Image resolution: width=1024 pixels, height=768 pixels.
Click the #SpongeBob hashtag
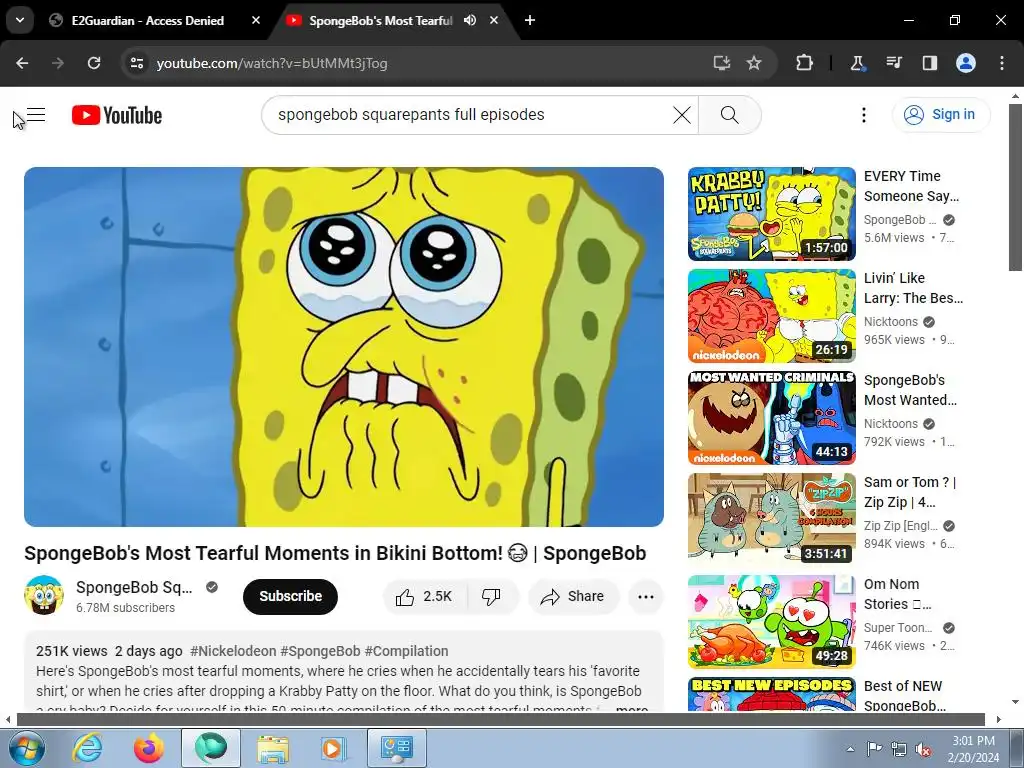click(320, 651)
